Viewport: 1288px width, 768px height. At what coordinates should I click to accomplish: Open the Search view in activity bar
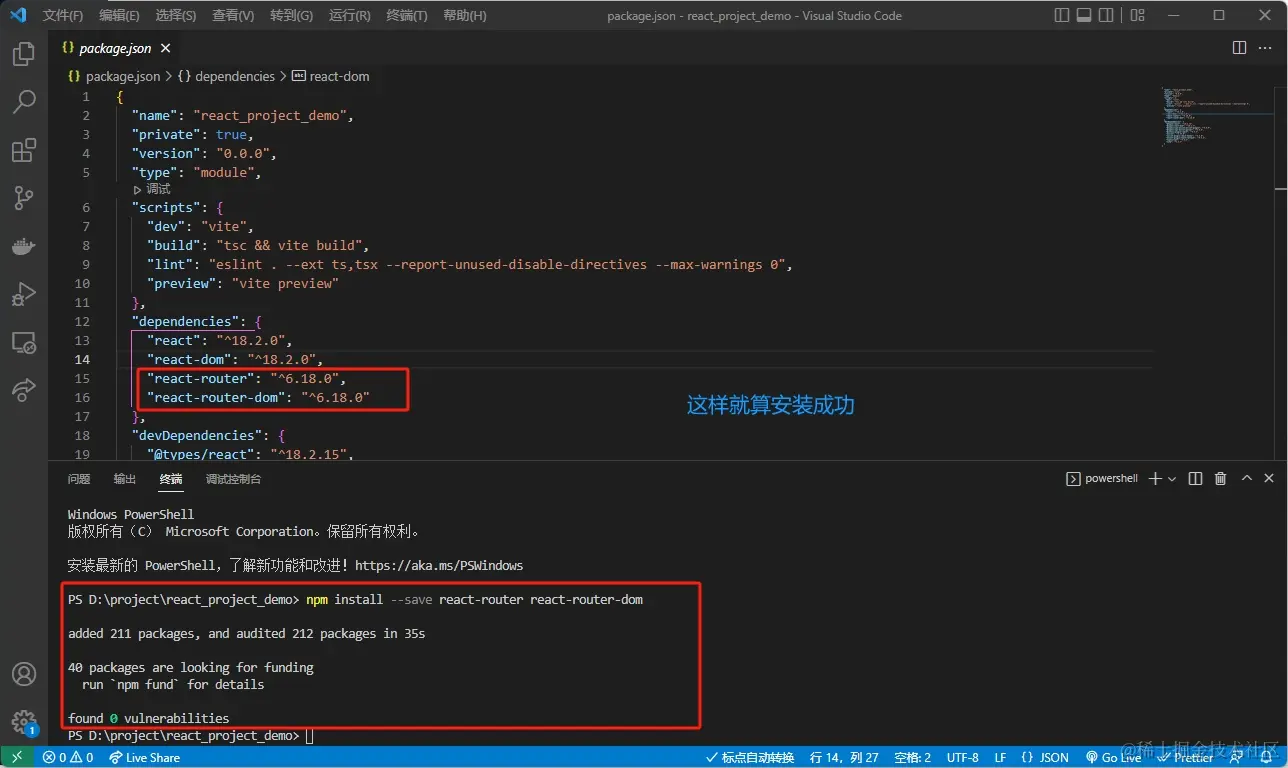24,102
